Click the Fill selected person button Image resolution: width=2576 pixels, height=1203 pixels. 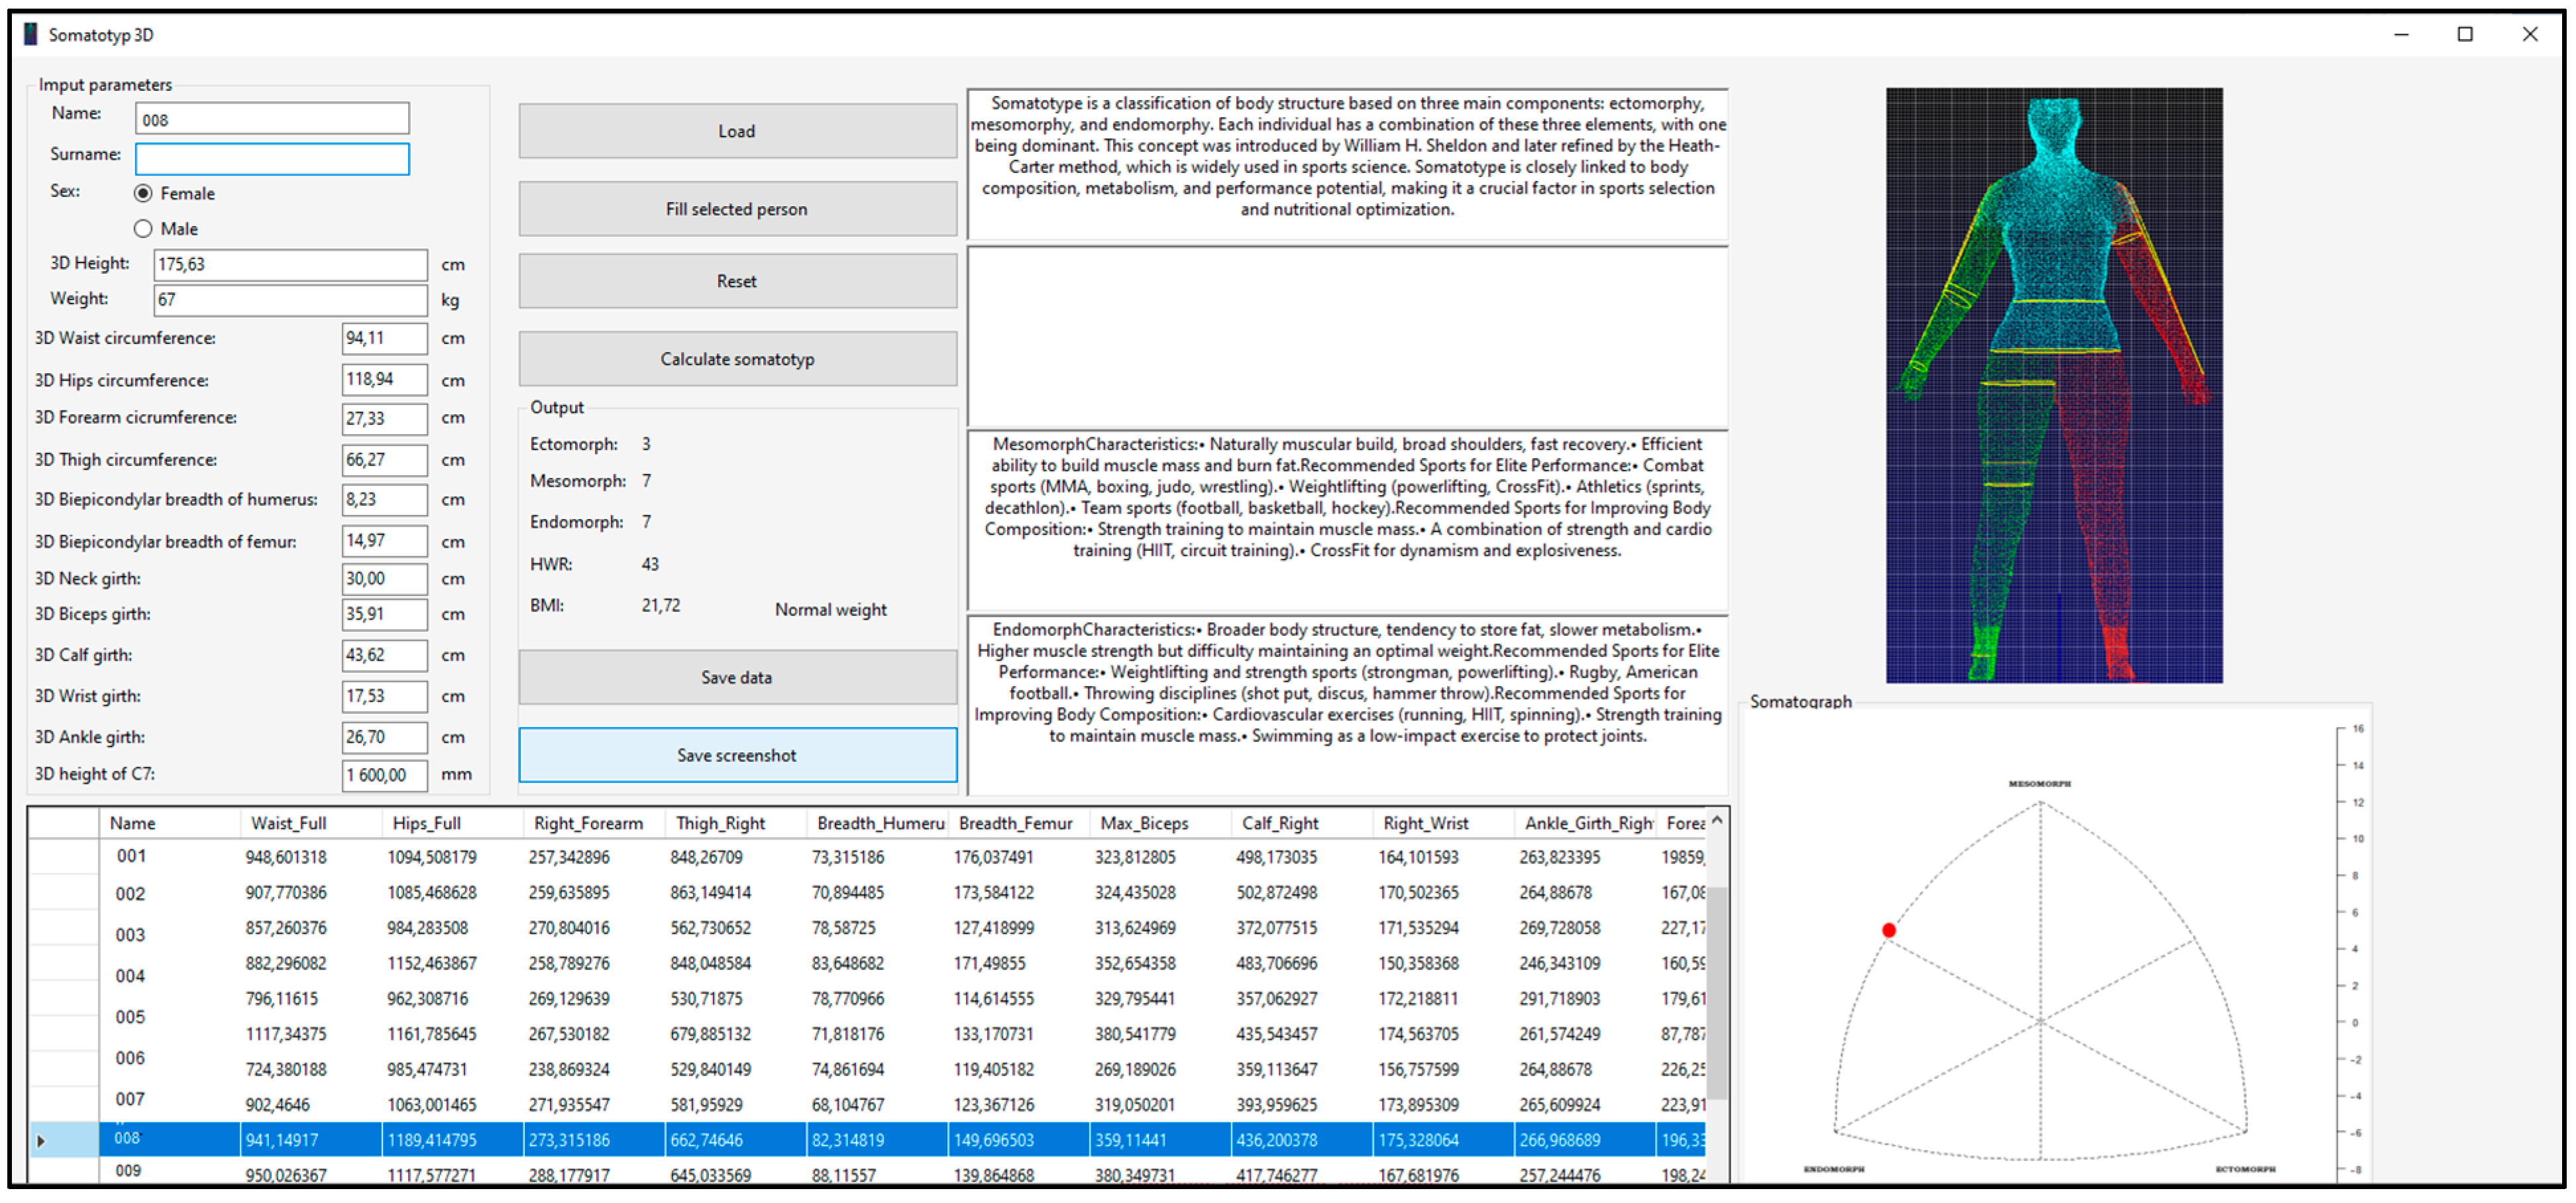click(x=737, y=209)
